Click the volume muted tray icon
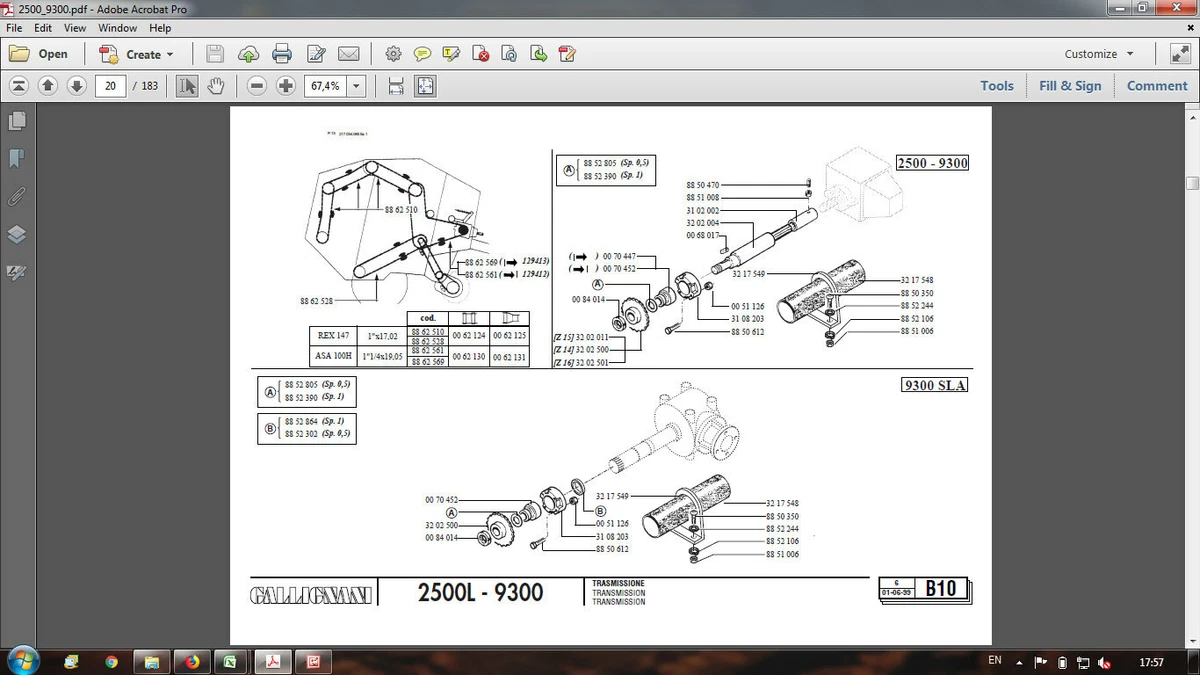Viewport: 1200px width, 675px height. point(1105,662)
